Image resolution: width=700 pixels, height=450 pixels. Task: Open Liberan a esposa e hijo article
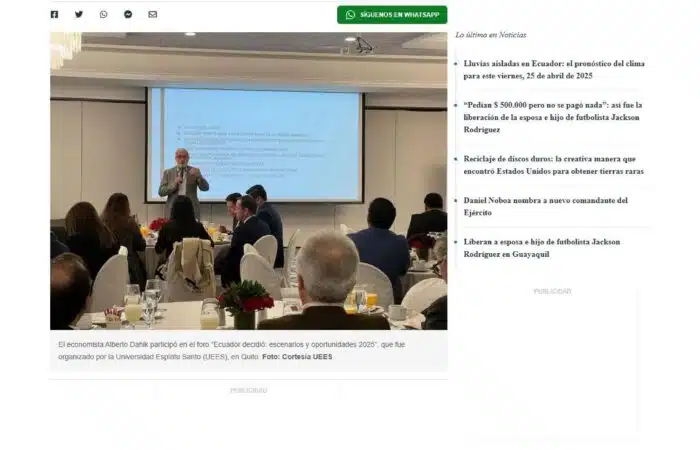coord(542,248)
